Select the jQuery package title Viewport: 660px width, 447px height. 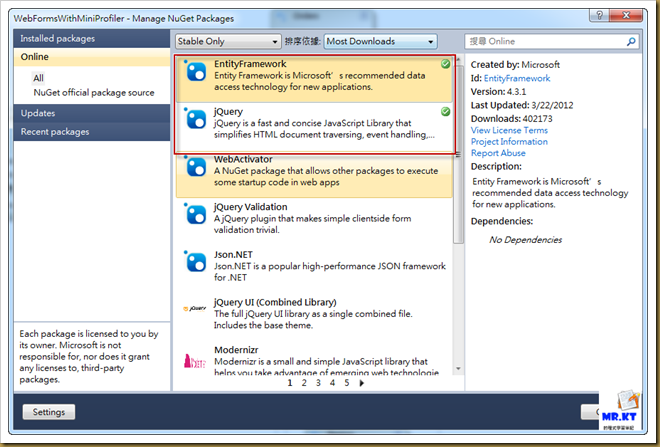coord(229,112)
